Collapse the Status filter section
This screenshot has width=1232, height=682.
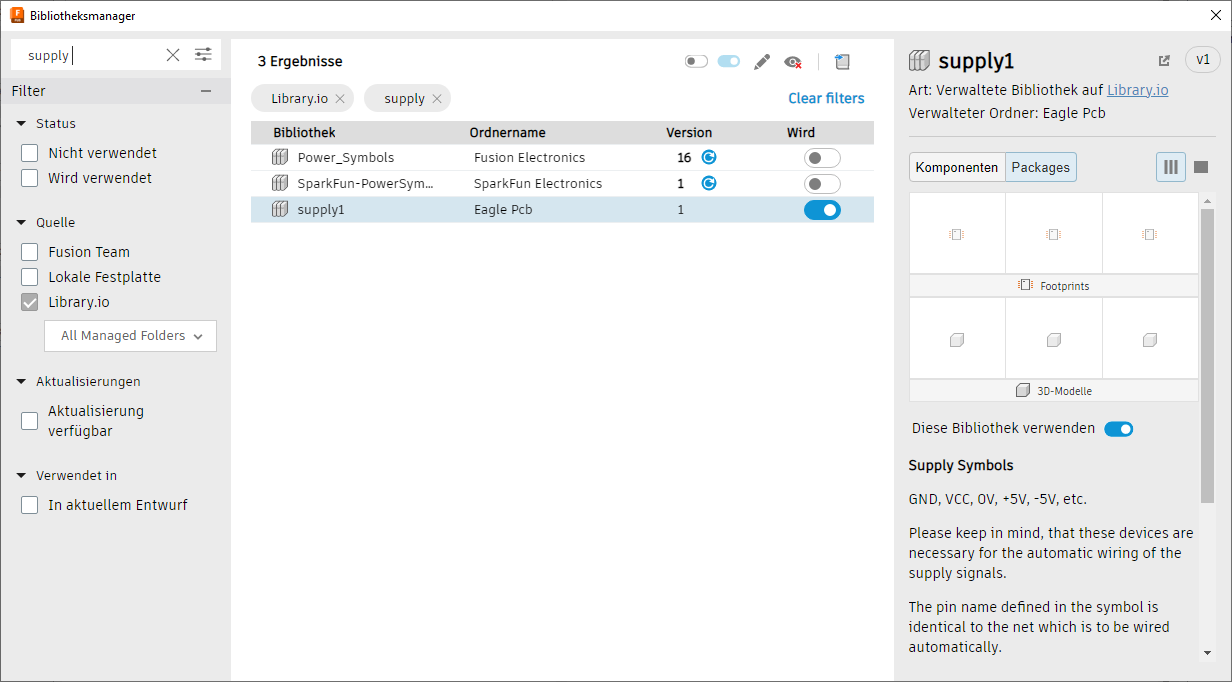tap(22, 123)
